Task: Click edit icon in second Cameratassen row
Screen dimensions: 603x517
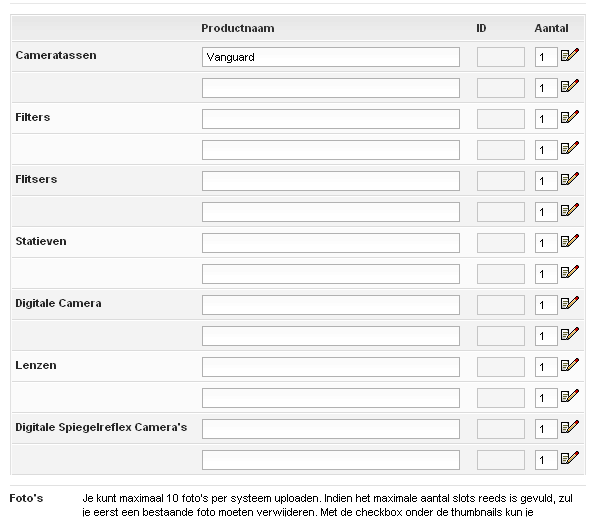Action: pos(570,87)
